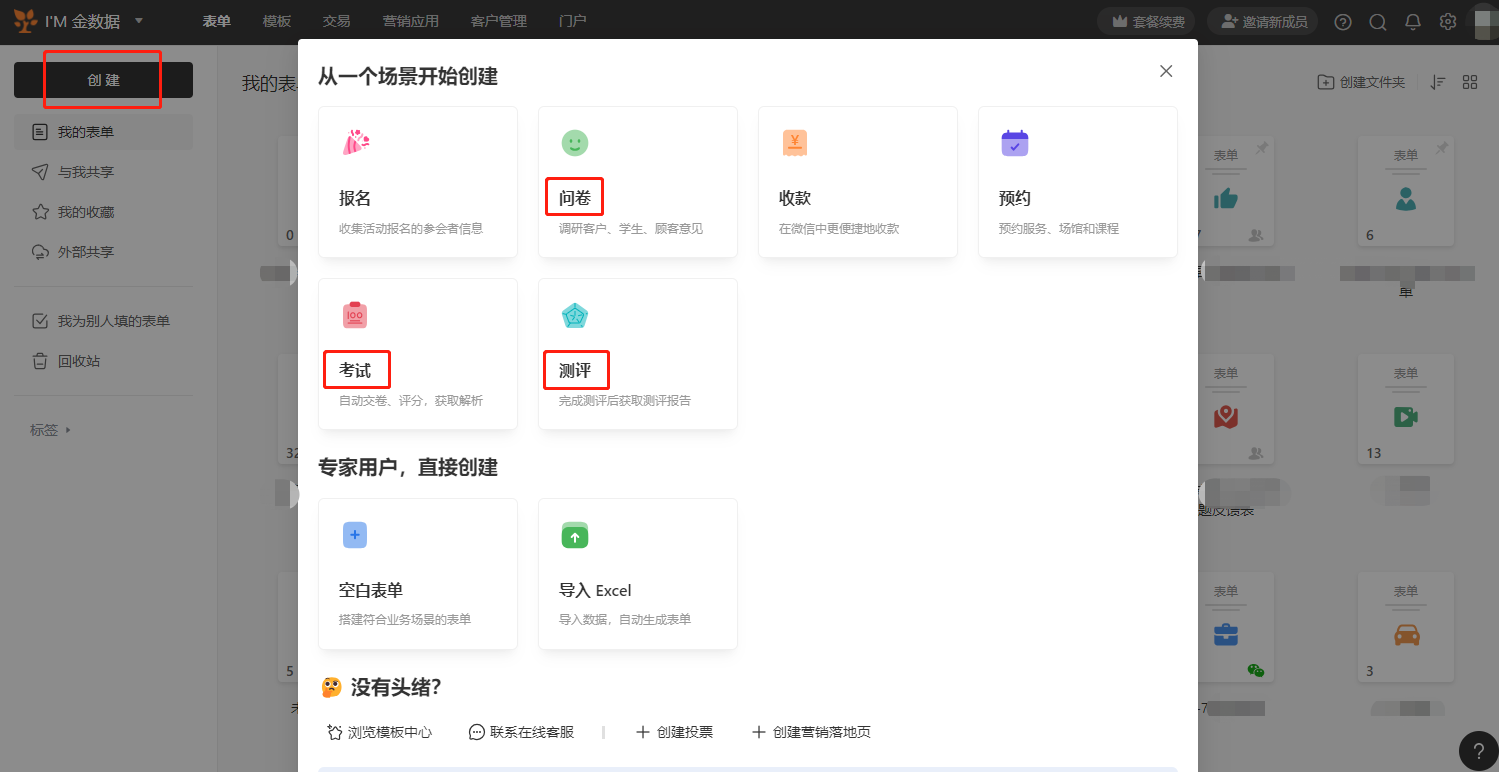
Task: Switch to the 模板 top tab
Action: coord(277,21)
